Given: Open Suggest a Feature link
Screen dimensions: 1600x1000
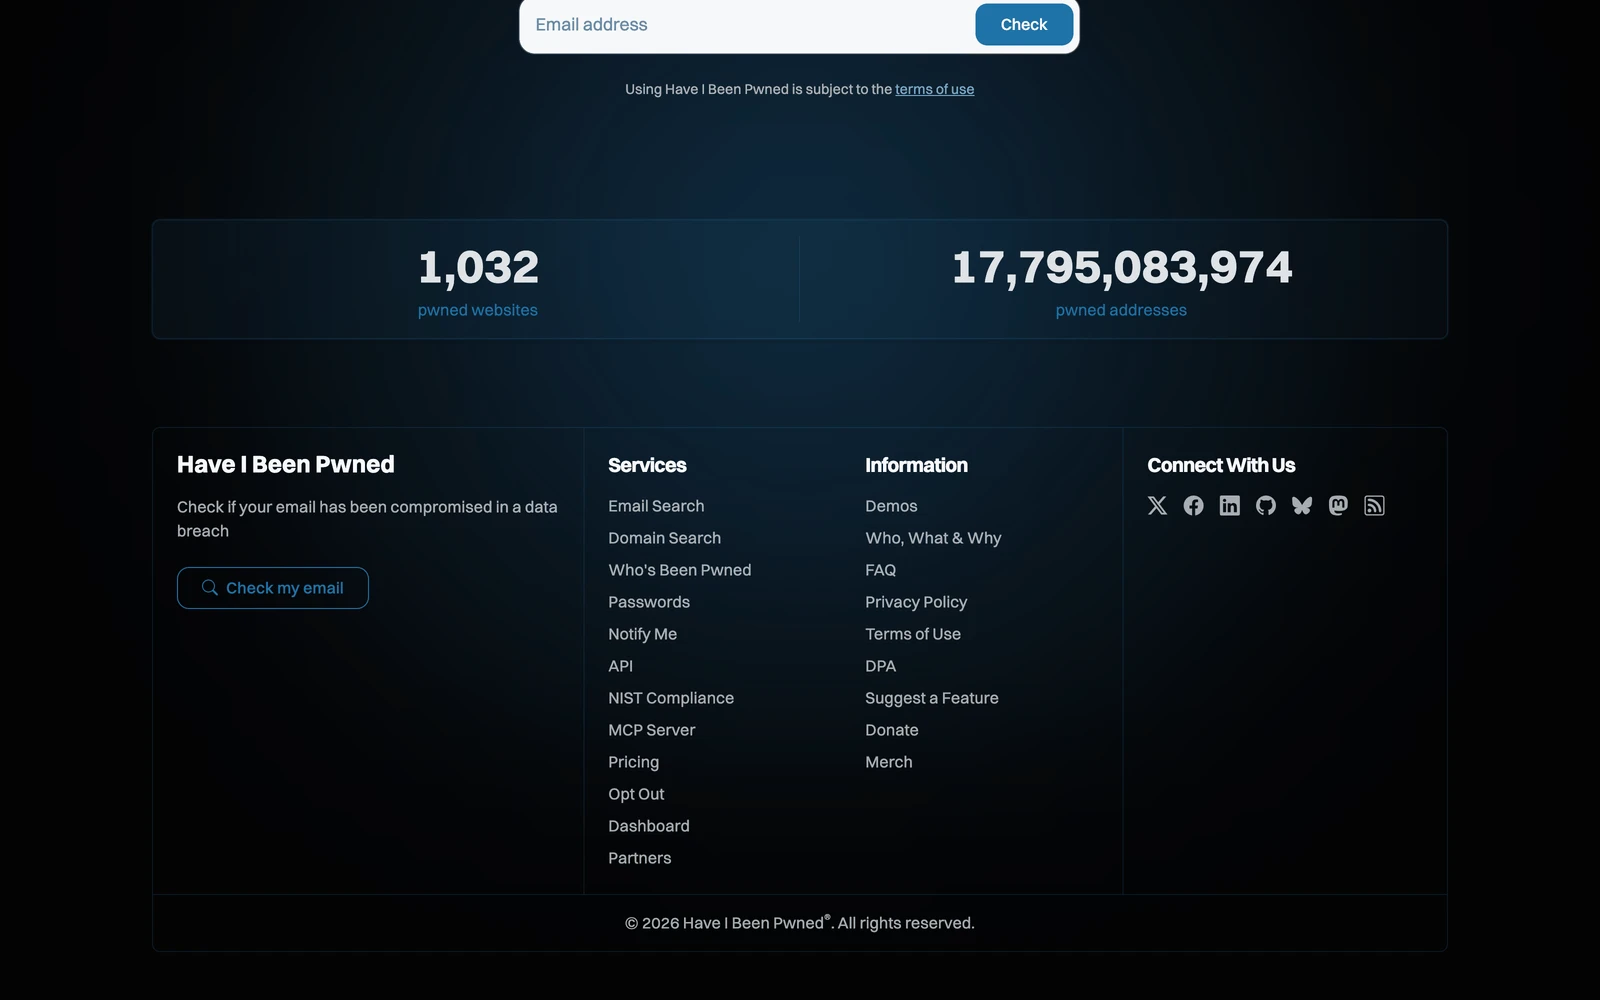Looking at the screenshot, I should click(x=932, y=698).
